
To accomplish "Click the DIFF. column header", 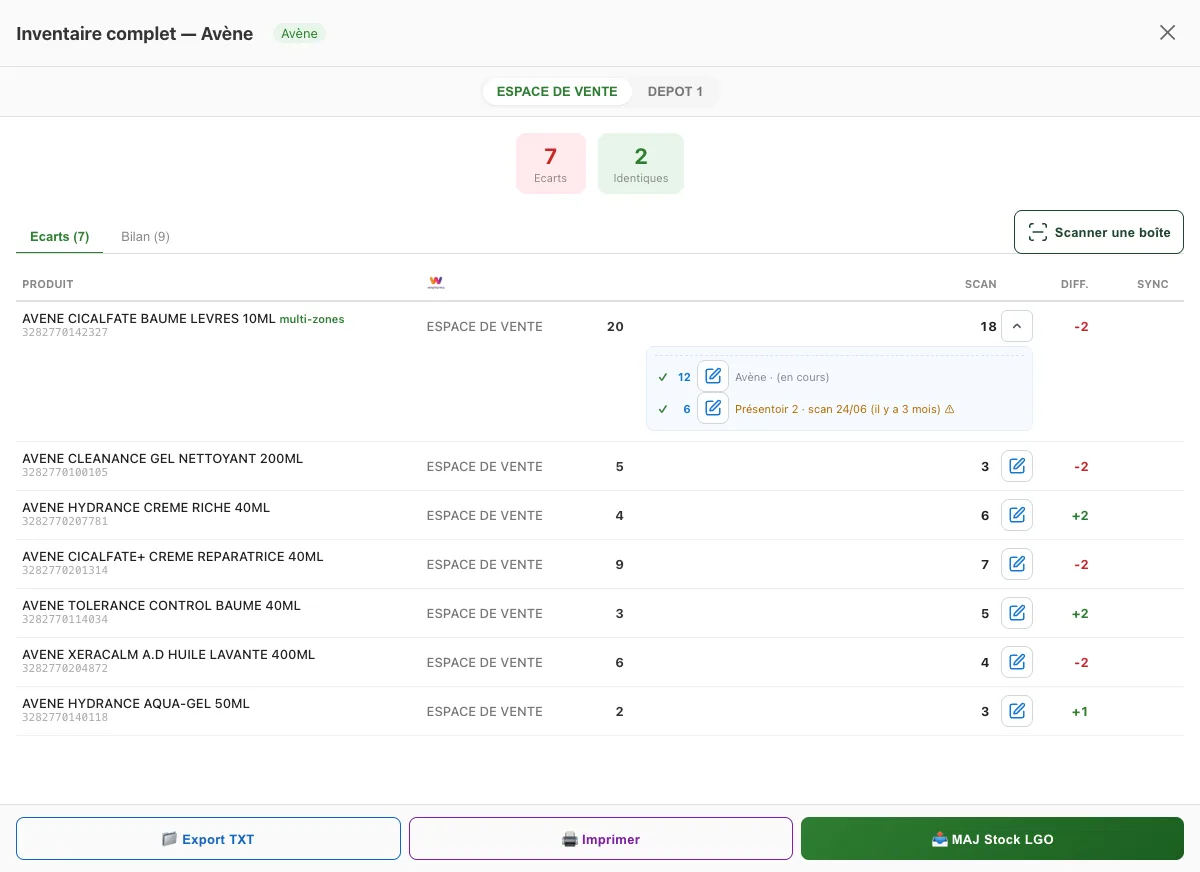I will (1075, 284).
